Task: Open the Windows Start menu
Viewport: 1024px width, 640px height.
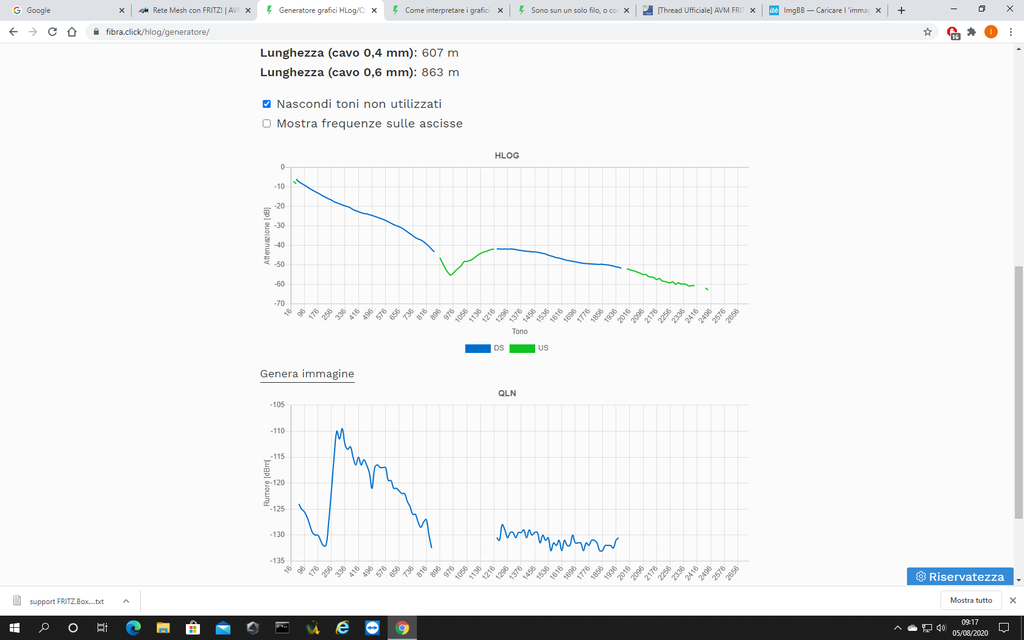Action: (14, 628)
